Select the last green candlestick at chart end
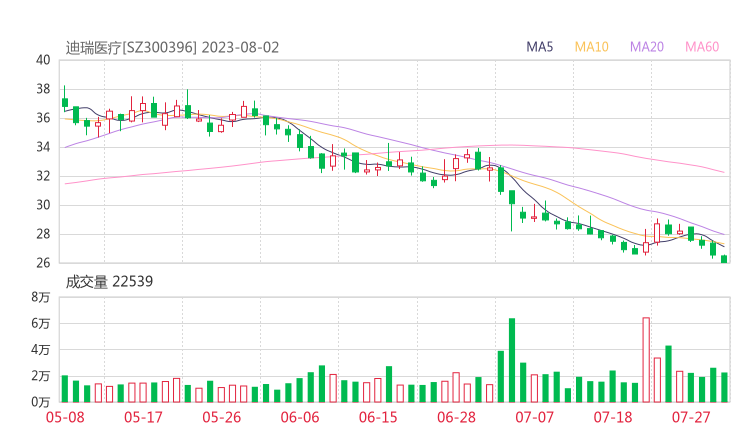 [724, 259]
